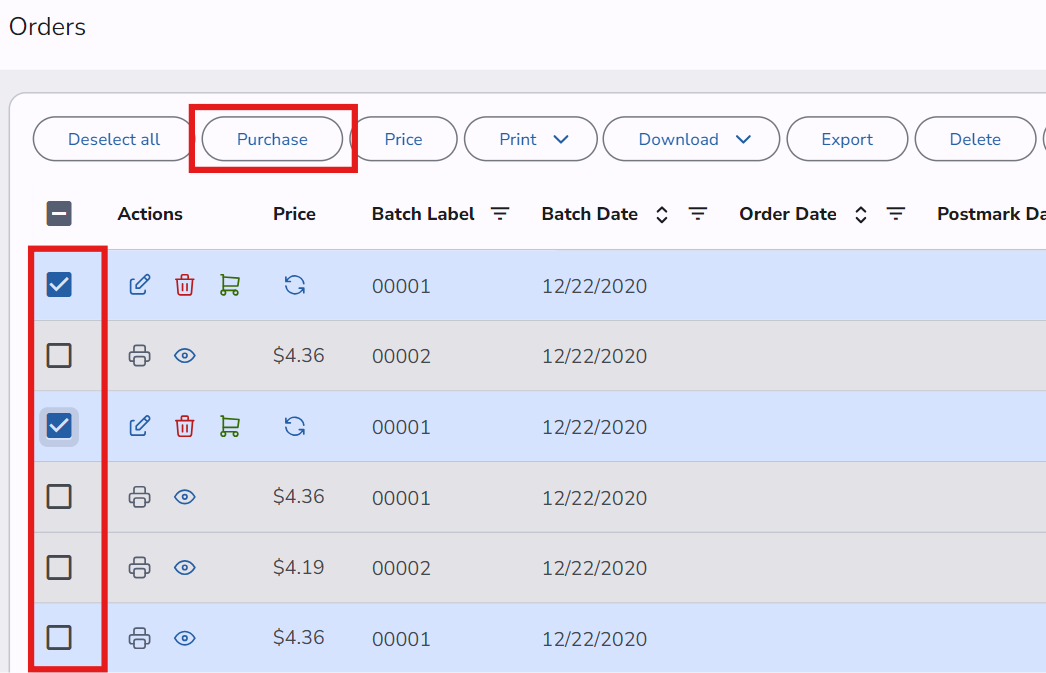Sort by Order Date column arrows
This screenshot has width=1046, height=673.
click(860, 214)
